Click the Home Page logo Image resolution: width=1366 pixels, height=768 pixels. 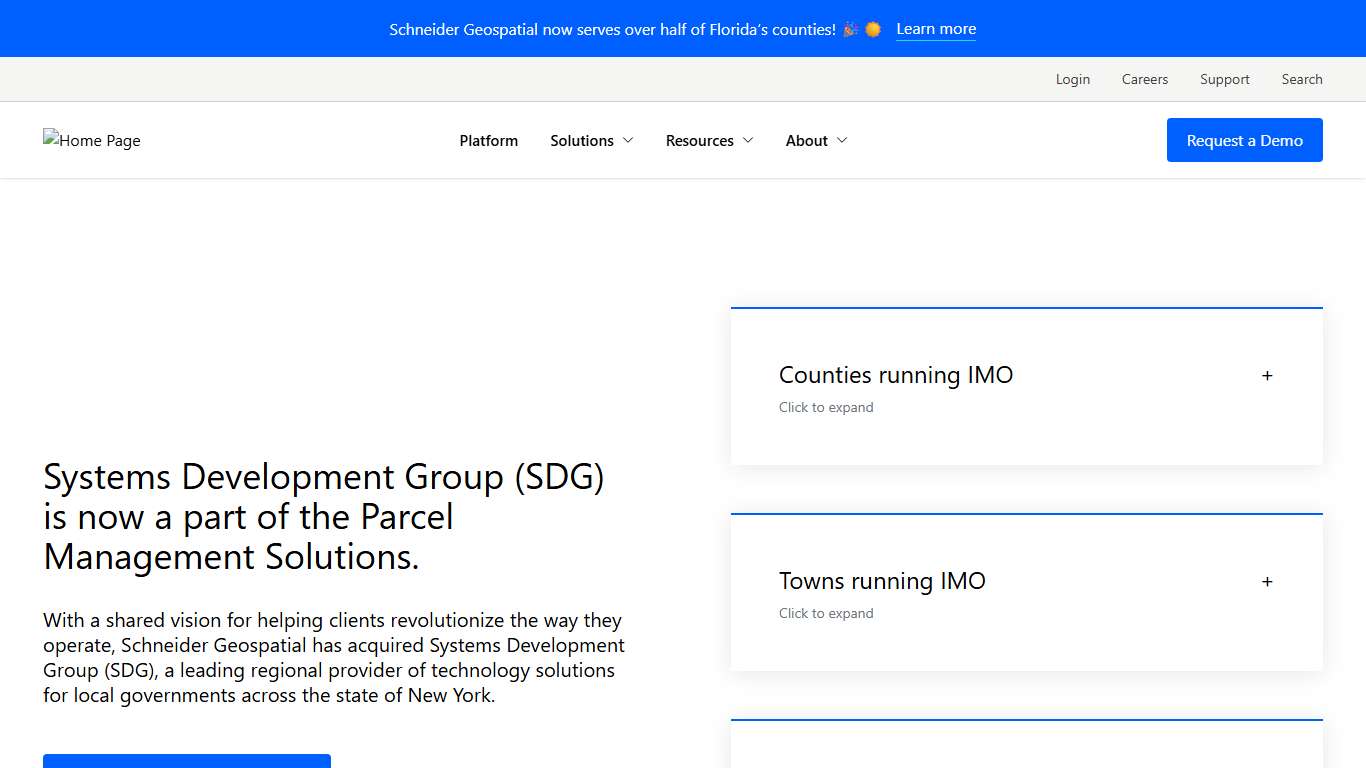pos(91,140)
